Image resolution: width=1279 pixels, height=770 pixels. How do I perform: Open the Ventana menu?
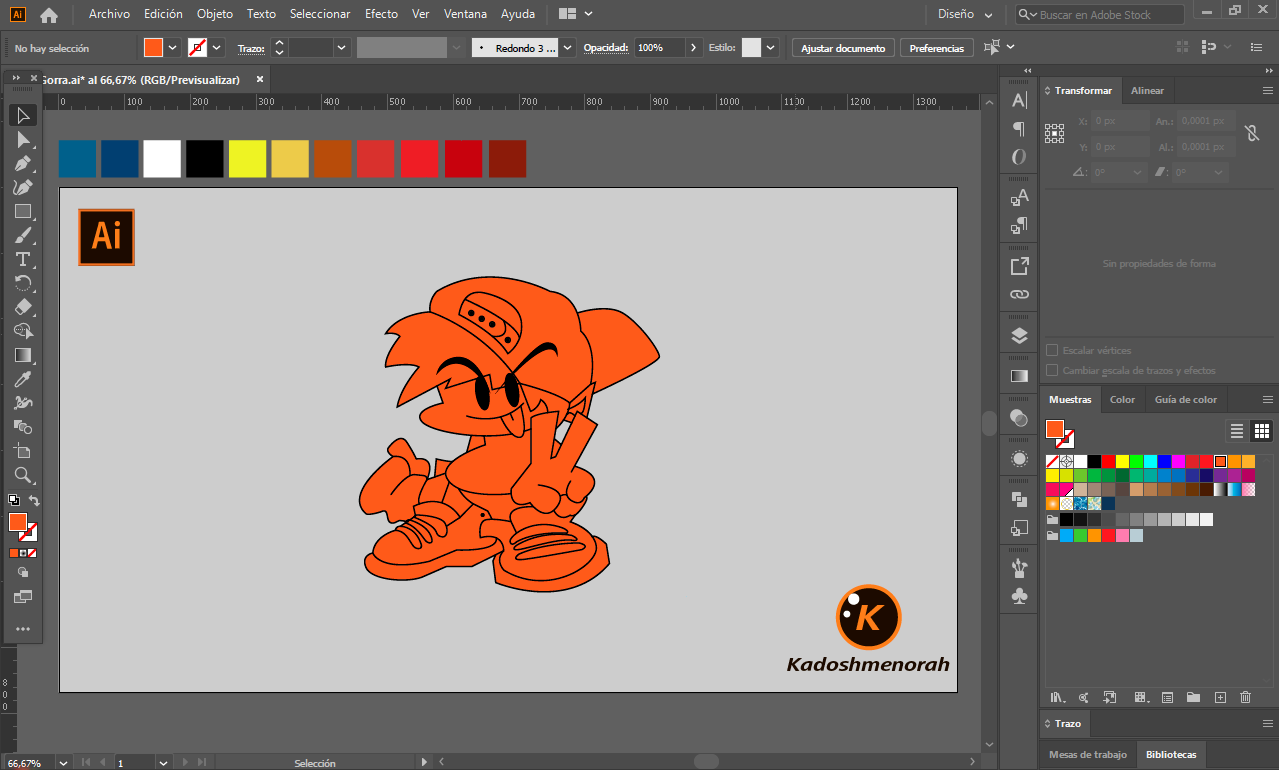(x=465, y=14)
